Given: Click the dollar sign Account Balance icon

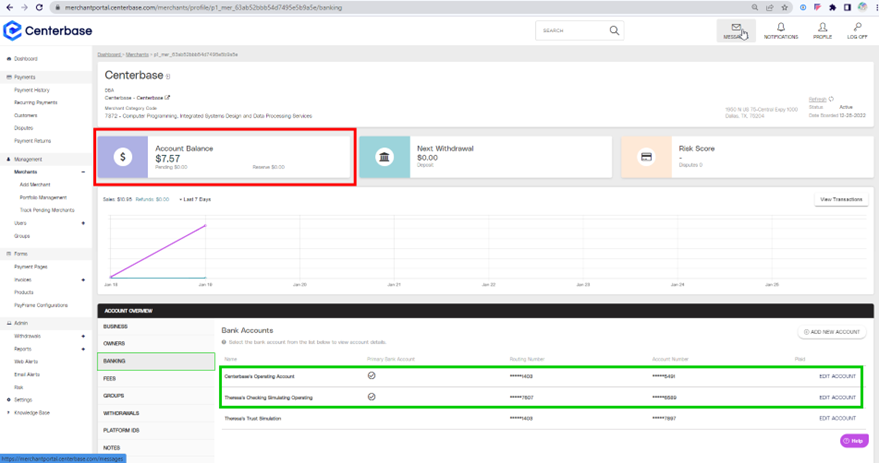Looking at the screenshot, I should [123, 157].
